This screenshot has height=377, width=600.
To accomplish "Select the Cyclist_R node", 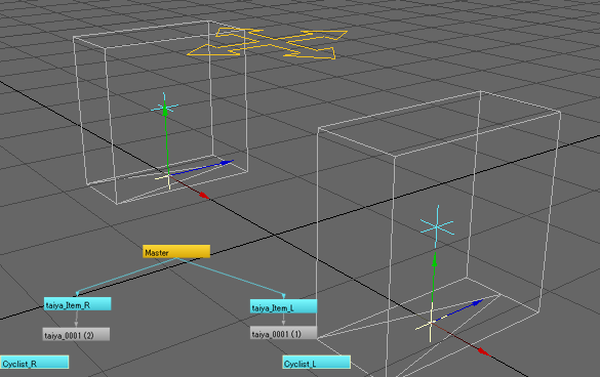I will click(34, 362).
